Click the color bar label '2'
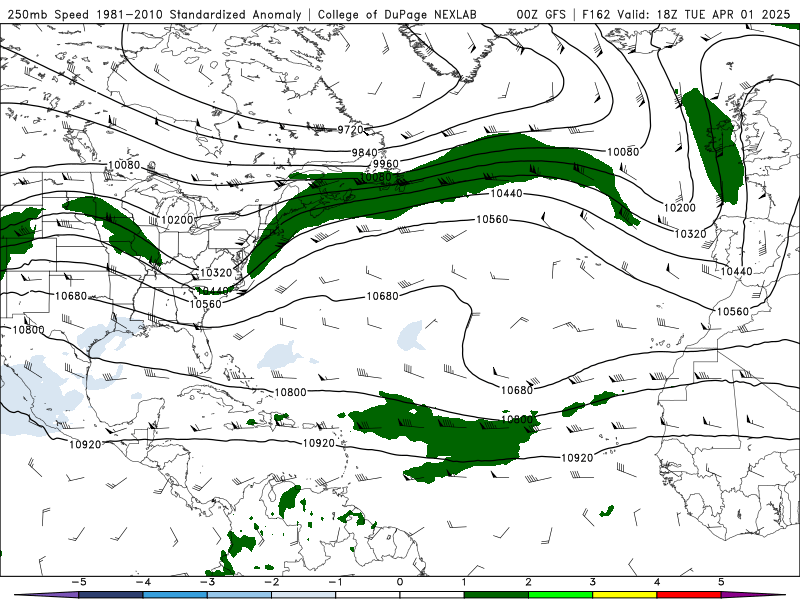Screen dimensions: 800x600 point(528,582)
